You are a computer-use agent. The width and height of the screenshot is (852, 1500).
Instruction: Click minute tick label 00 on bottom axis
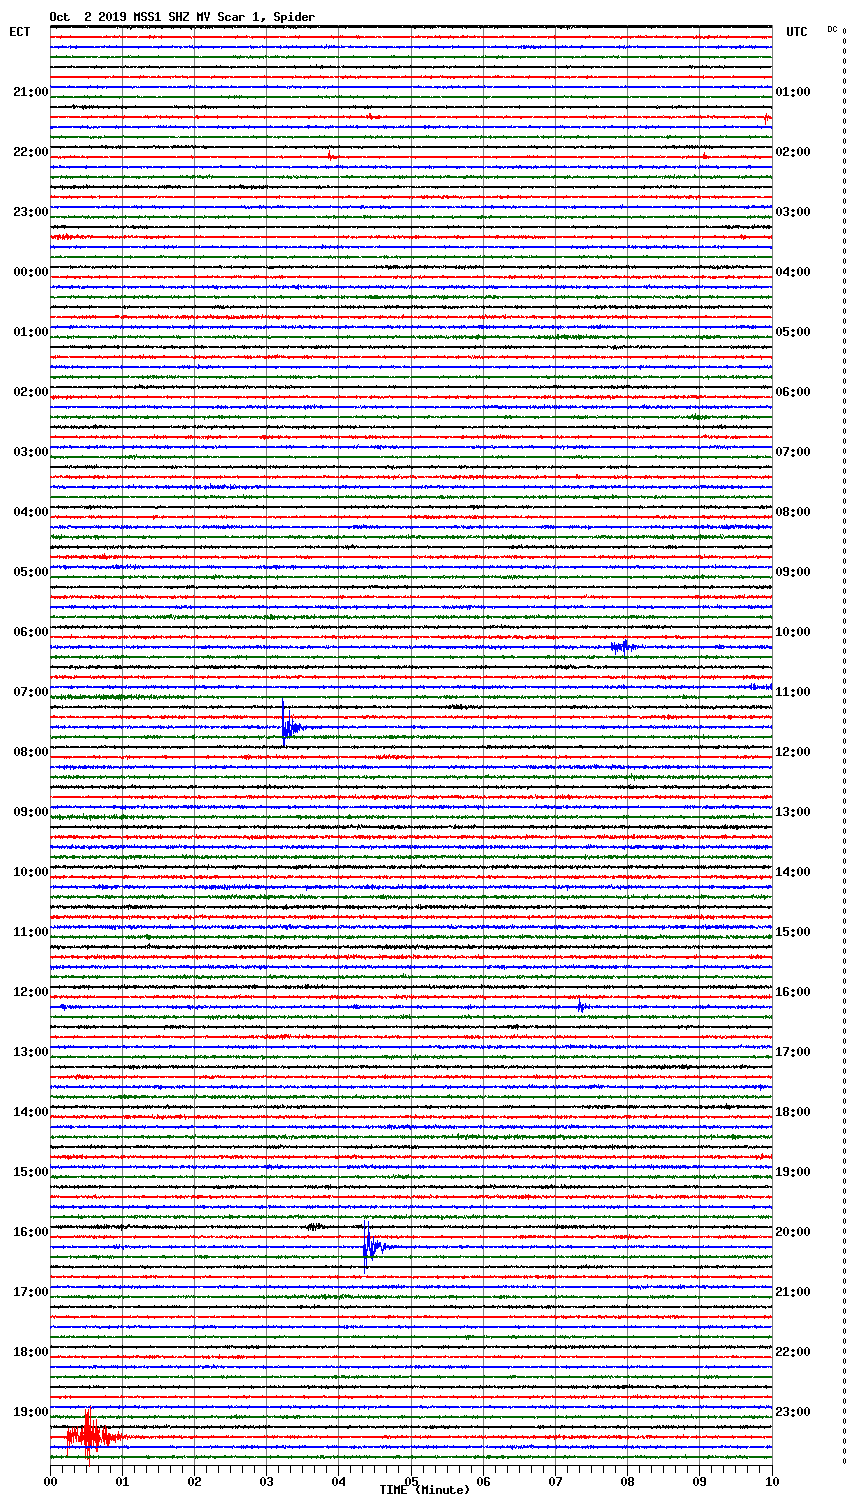50,1481
